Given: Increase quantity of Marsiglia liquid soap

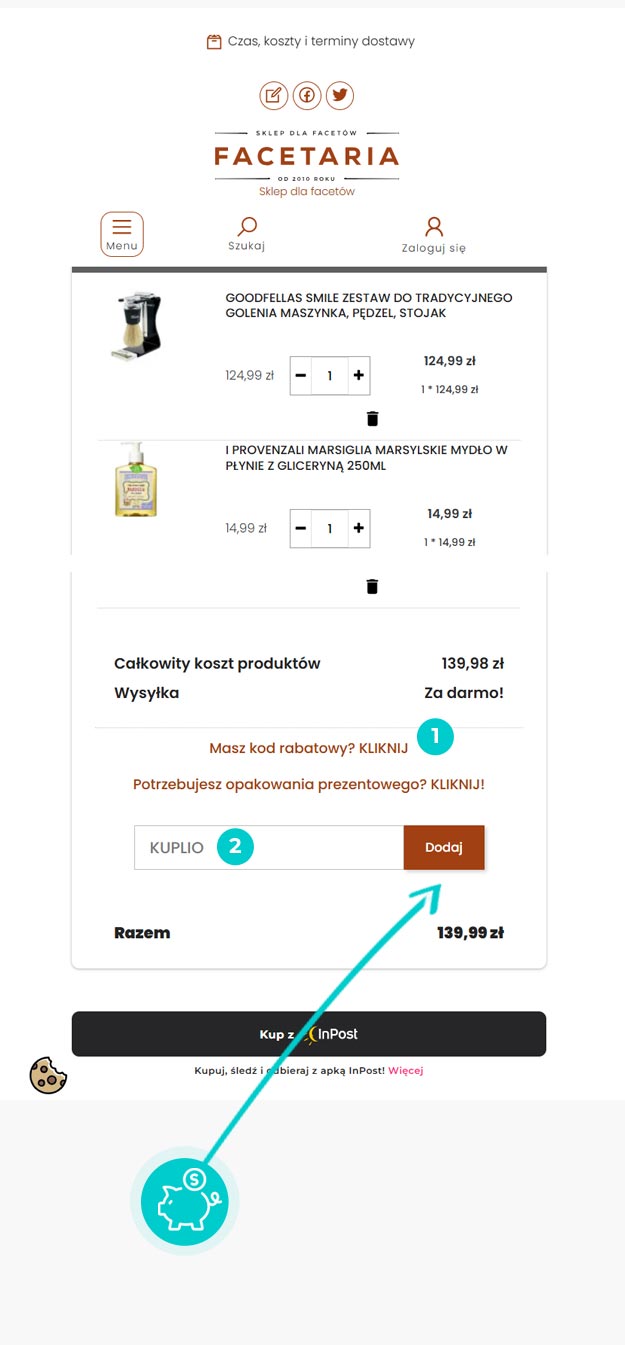Looking at the screenshot, I should pos(358,528).
